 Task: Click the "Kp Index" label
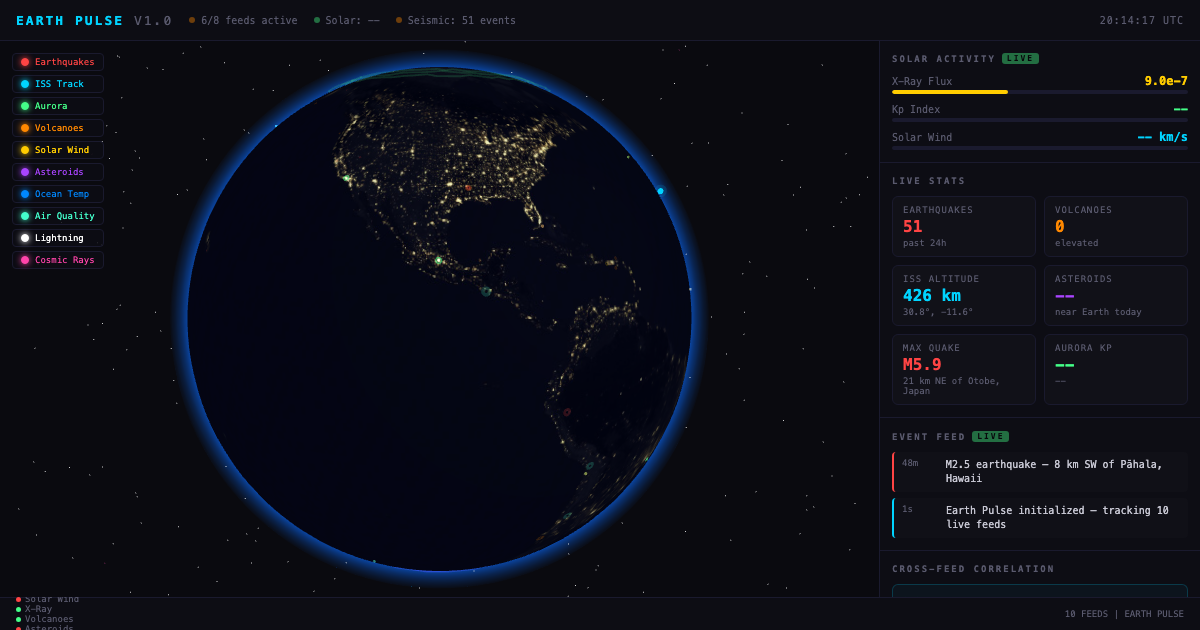[x=916, y=109]
